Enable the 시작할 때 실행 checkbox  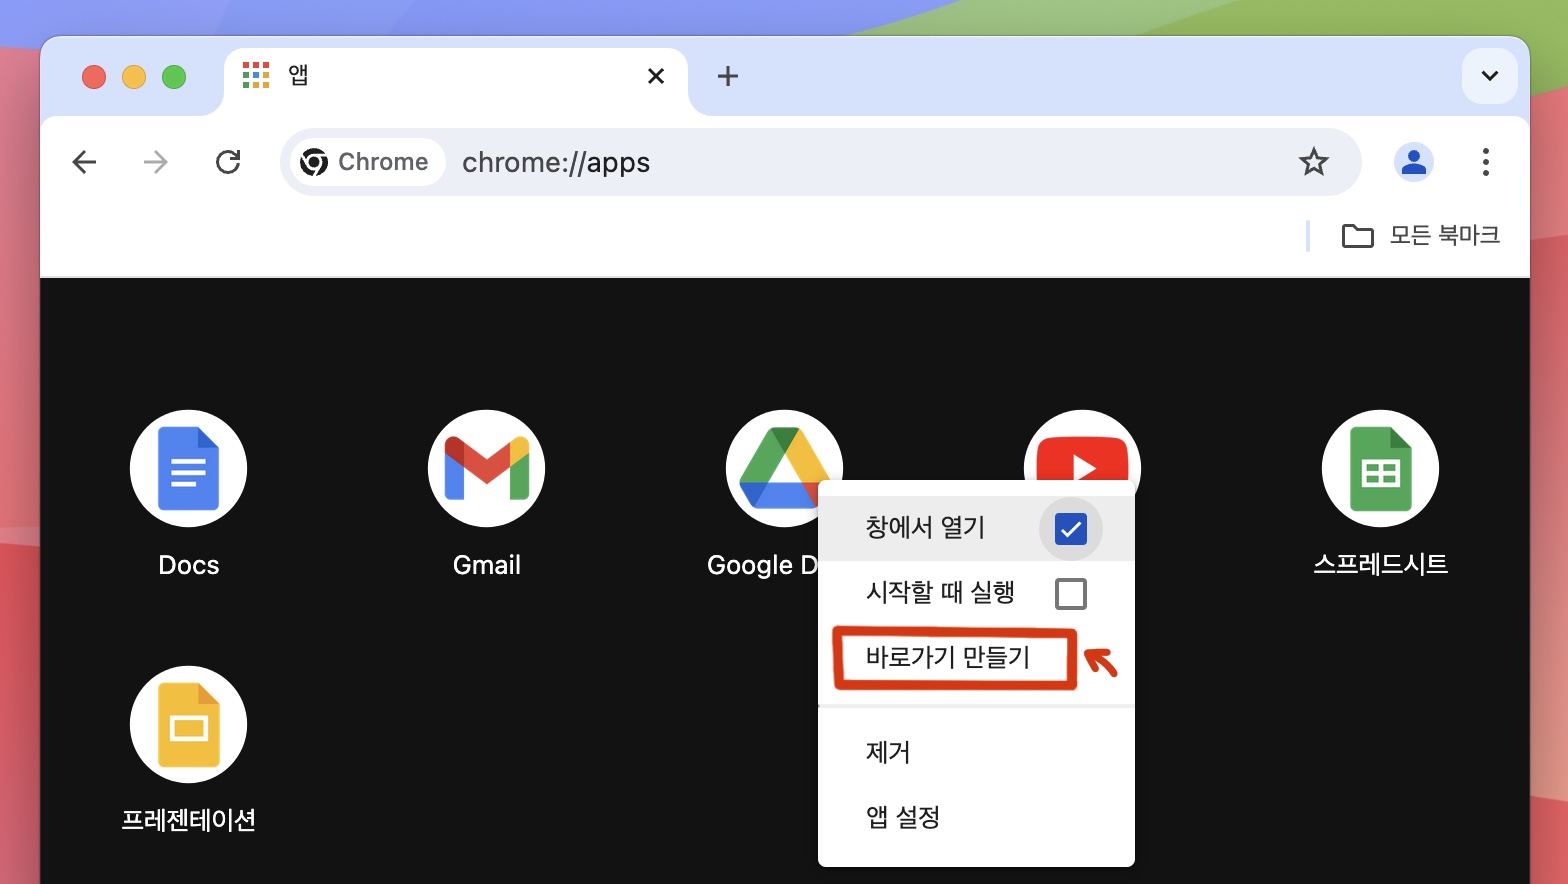point(1071,593)
